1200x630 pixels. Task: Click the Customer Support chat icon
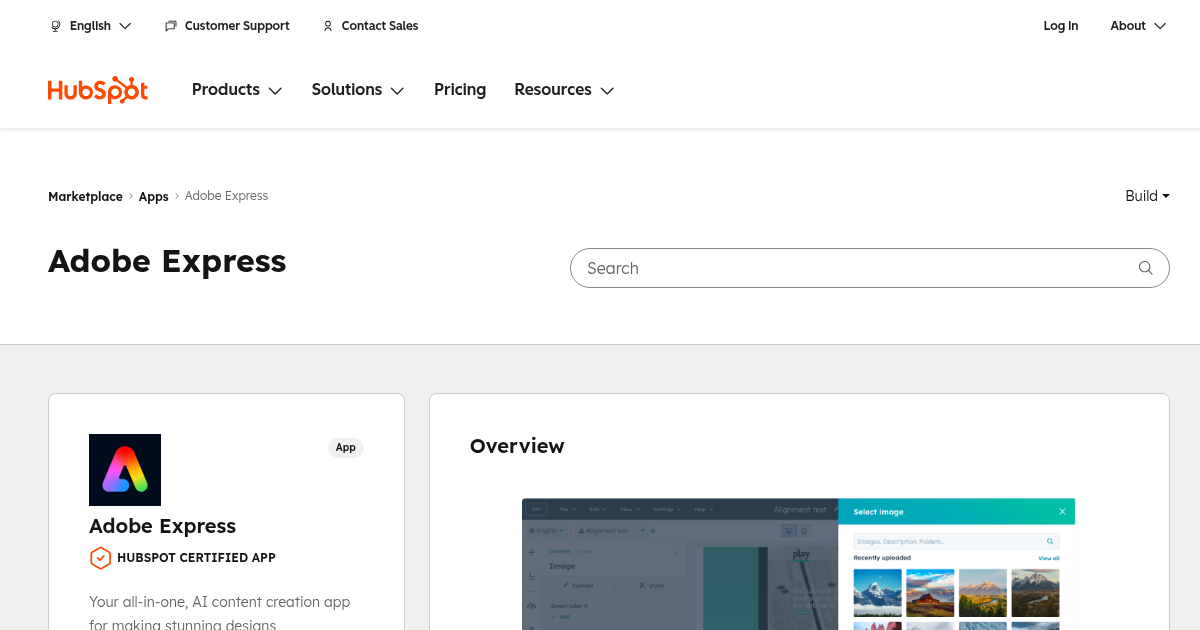(x=171, y=26)
